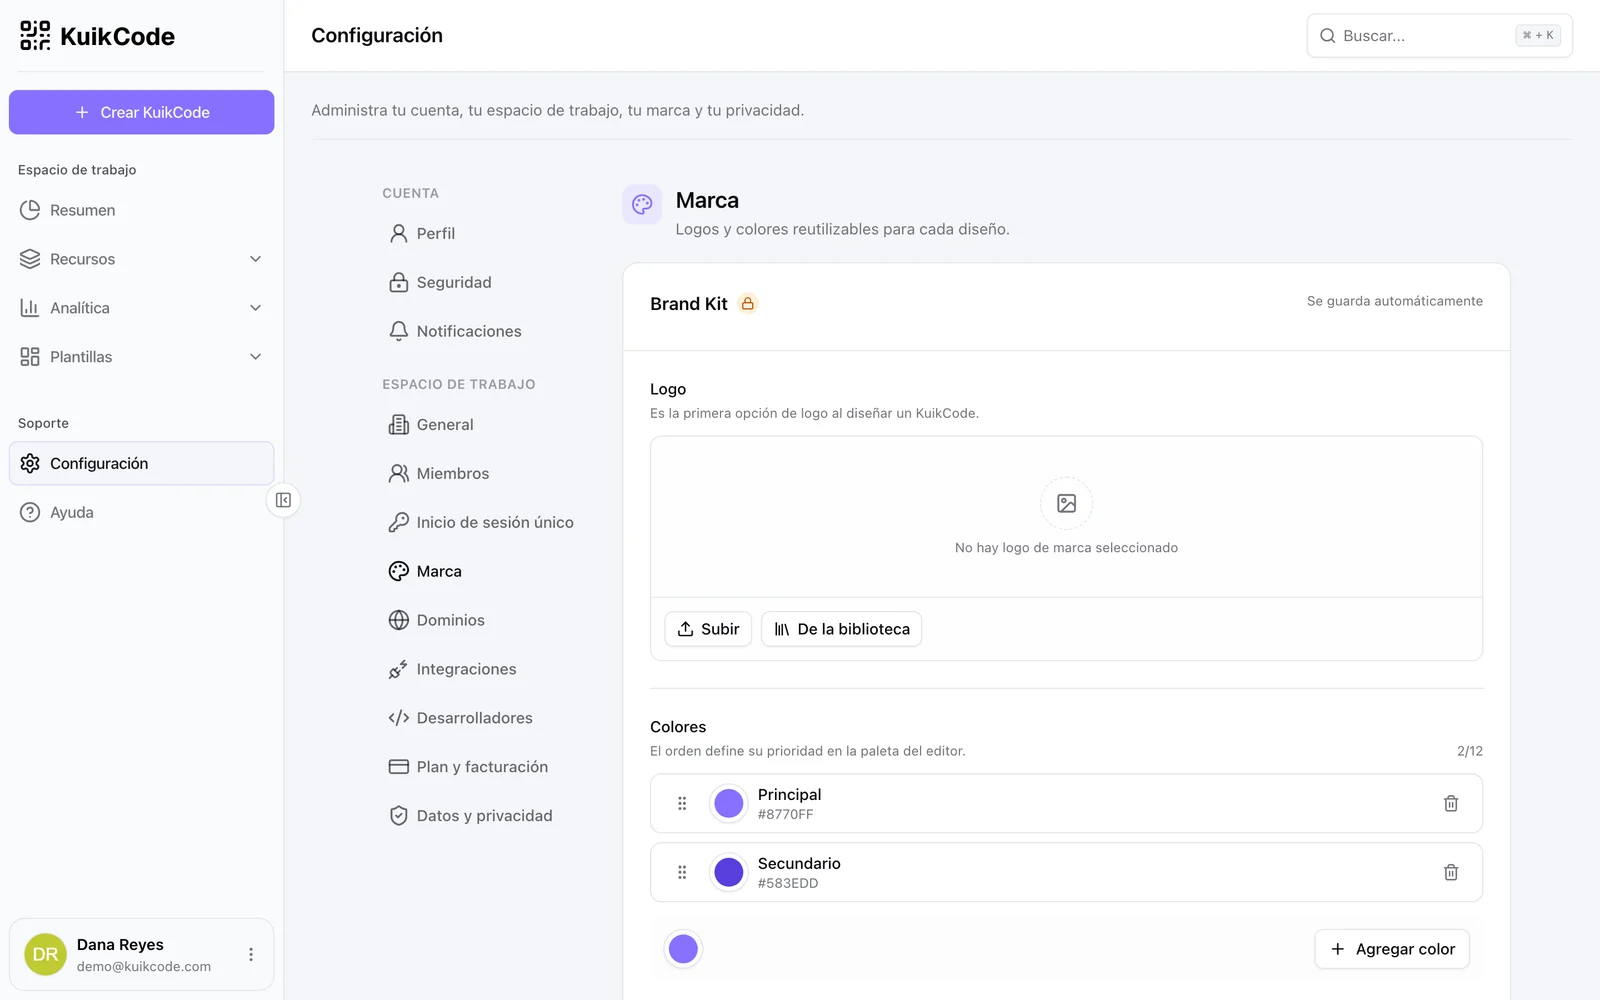The height and width of the screenshot is (1000, 1600).
Task: Click the empty logo image placeholder
Action: [x=1067, y=503]
